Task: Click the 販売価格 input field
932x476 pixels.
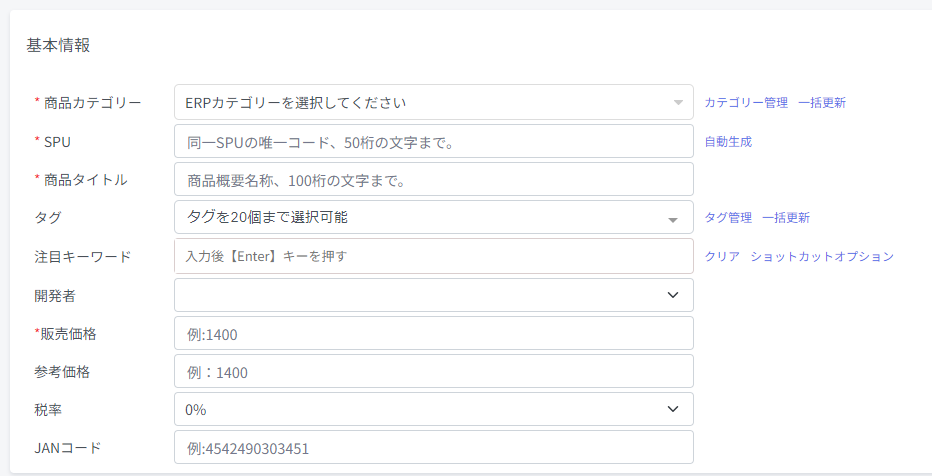Action: tap(434, 333)
